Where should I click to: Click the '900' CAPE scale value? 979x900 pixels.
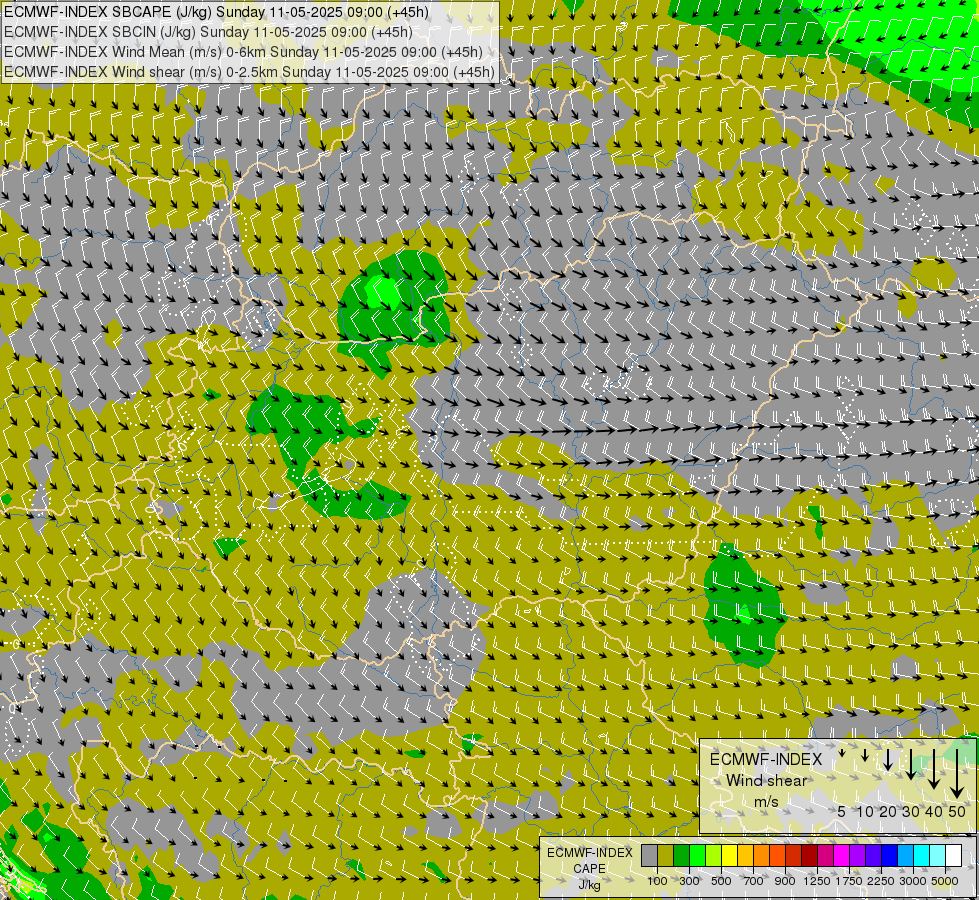[x=785, y=881]
